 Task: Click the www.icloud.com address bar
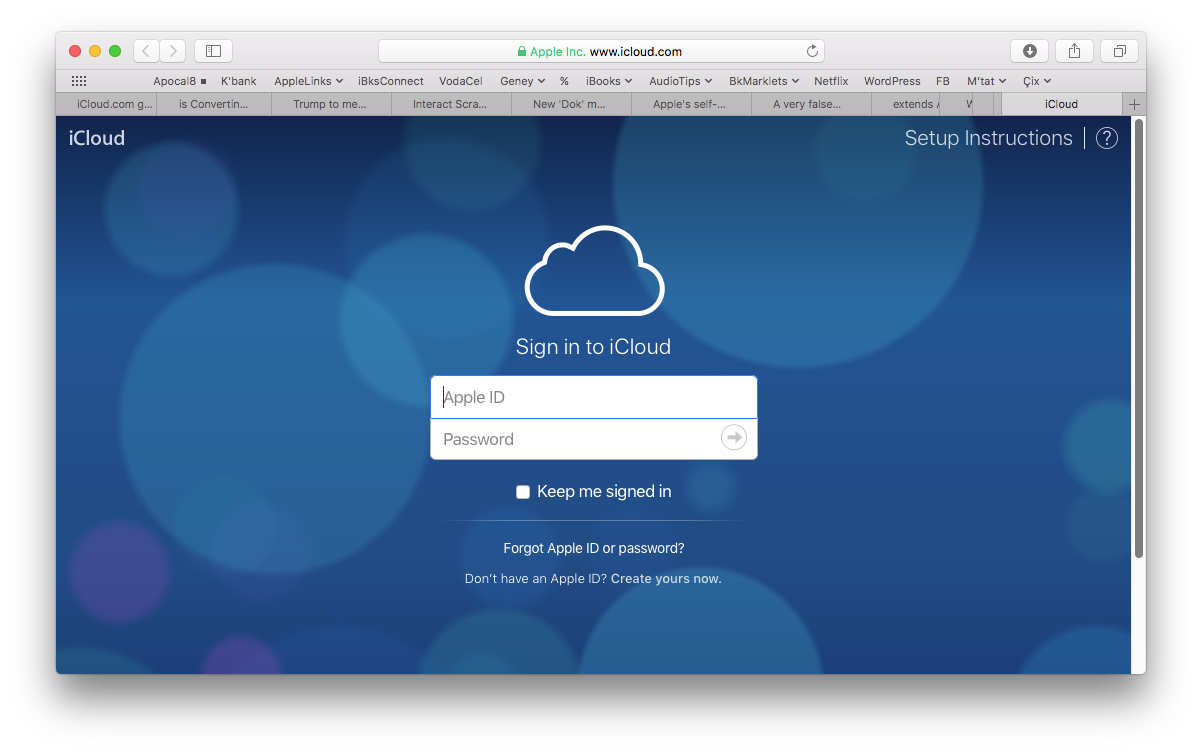(x=601, y=51)
